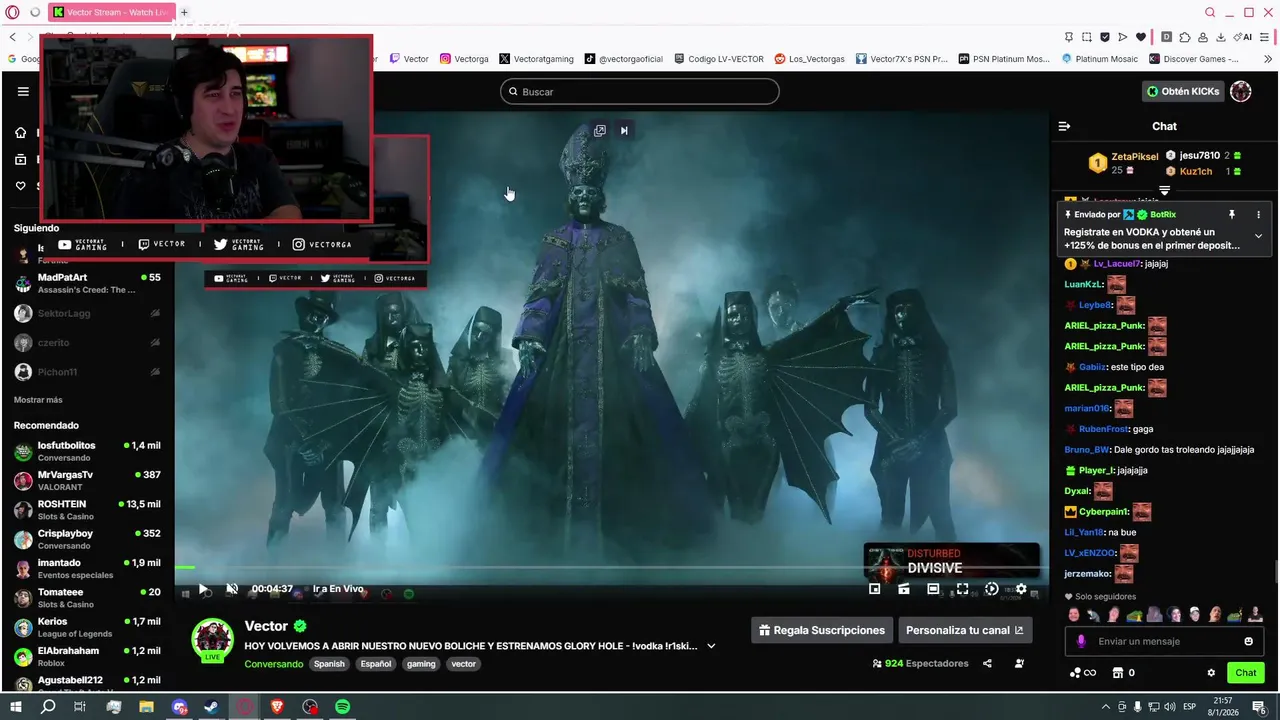The height and width of the screenshot is (720, 1280).
Task: Click 'Mostrar más' in following list
Action: tap(38, 400)
